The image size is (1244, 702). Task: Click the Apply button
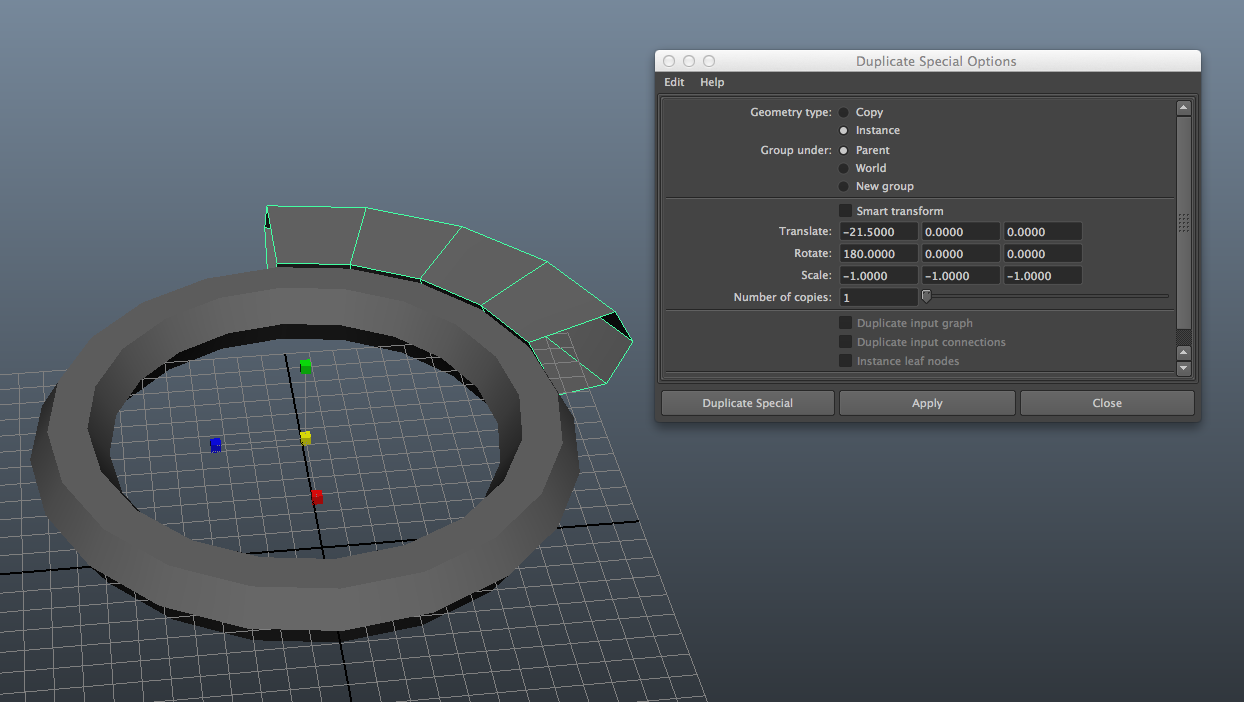[927, 403]
